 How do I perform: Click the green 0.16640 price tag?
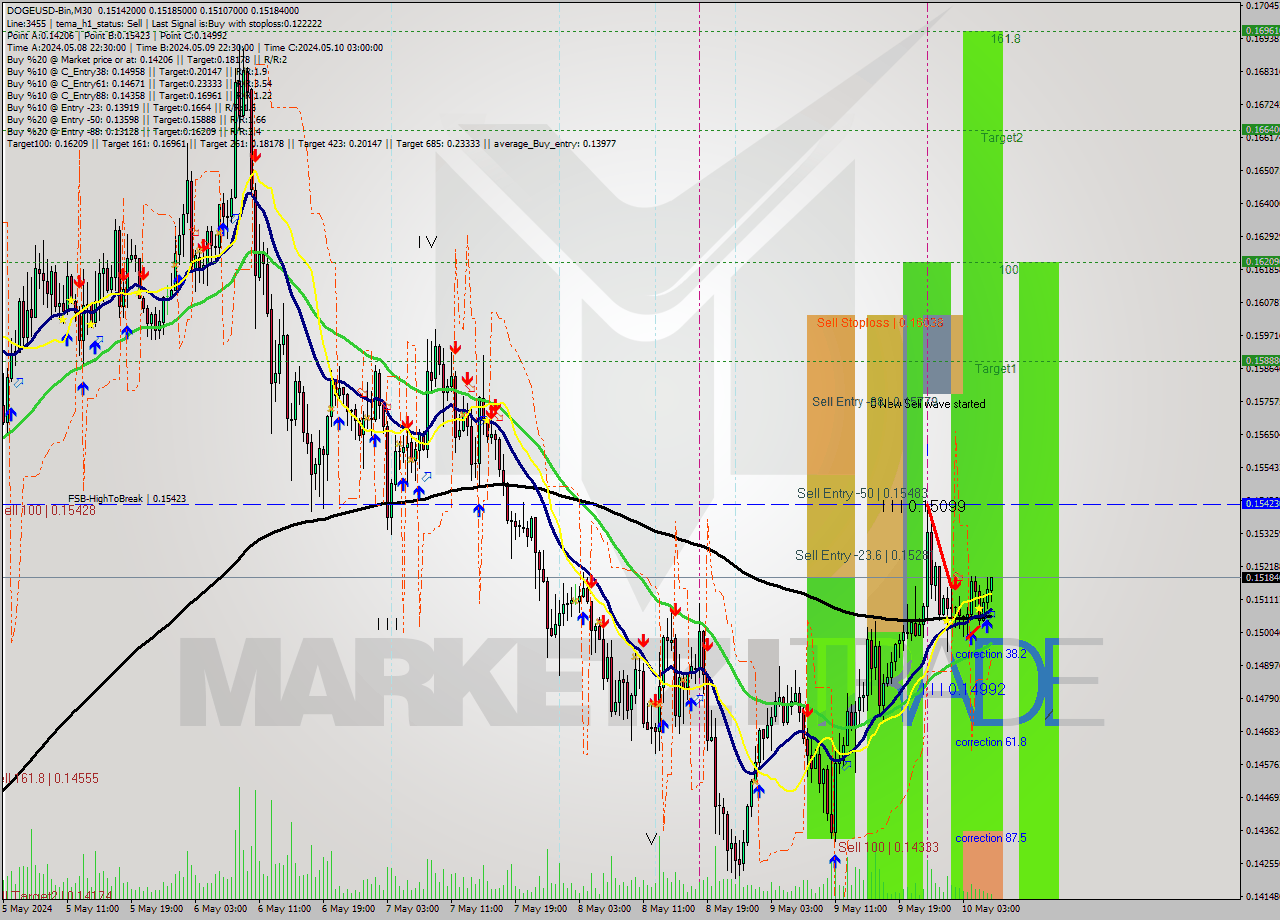click(1260, 129)
